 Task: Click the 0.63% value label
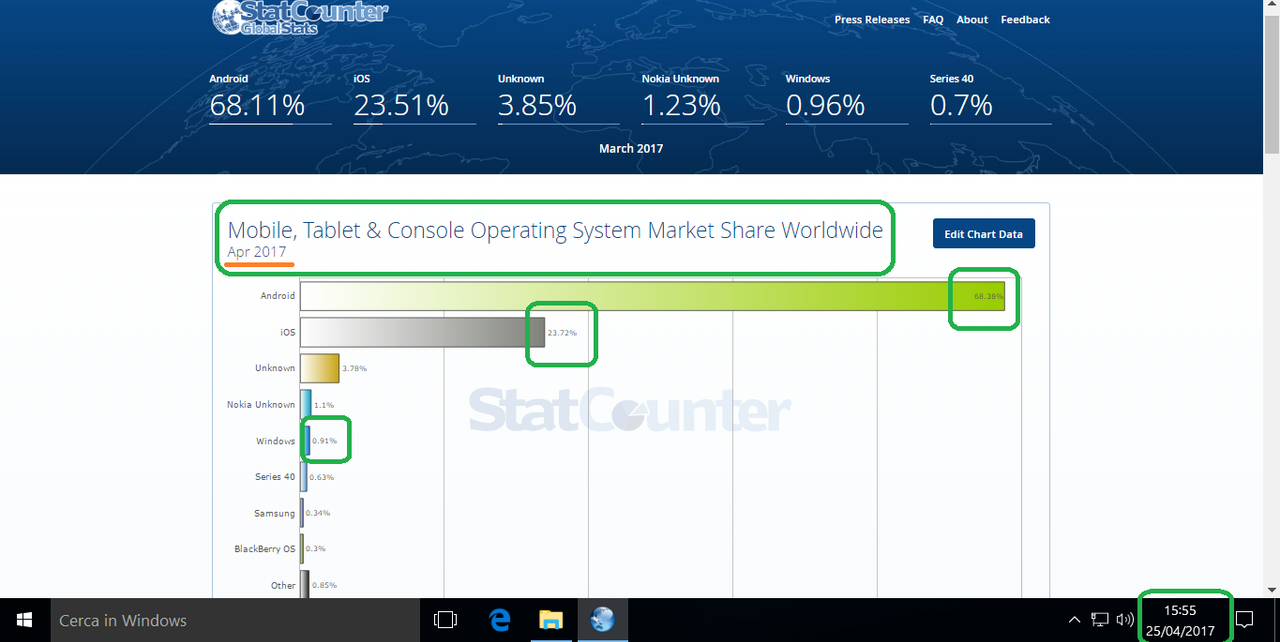321,478
